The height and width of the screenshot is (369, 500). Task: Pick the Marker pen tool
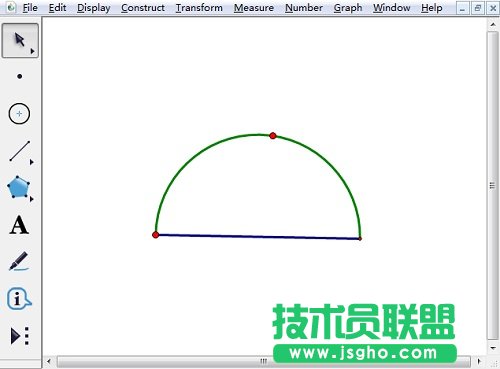coord(19,261)
